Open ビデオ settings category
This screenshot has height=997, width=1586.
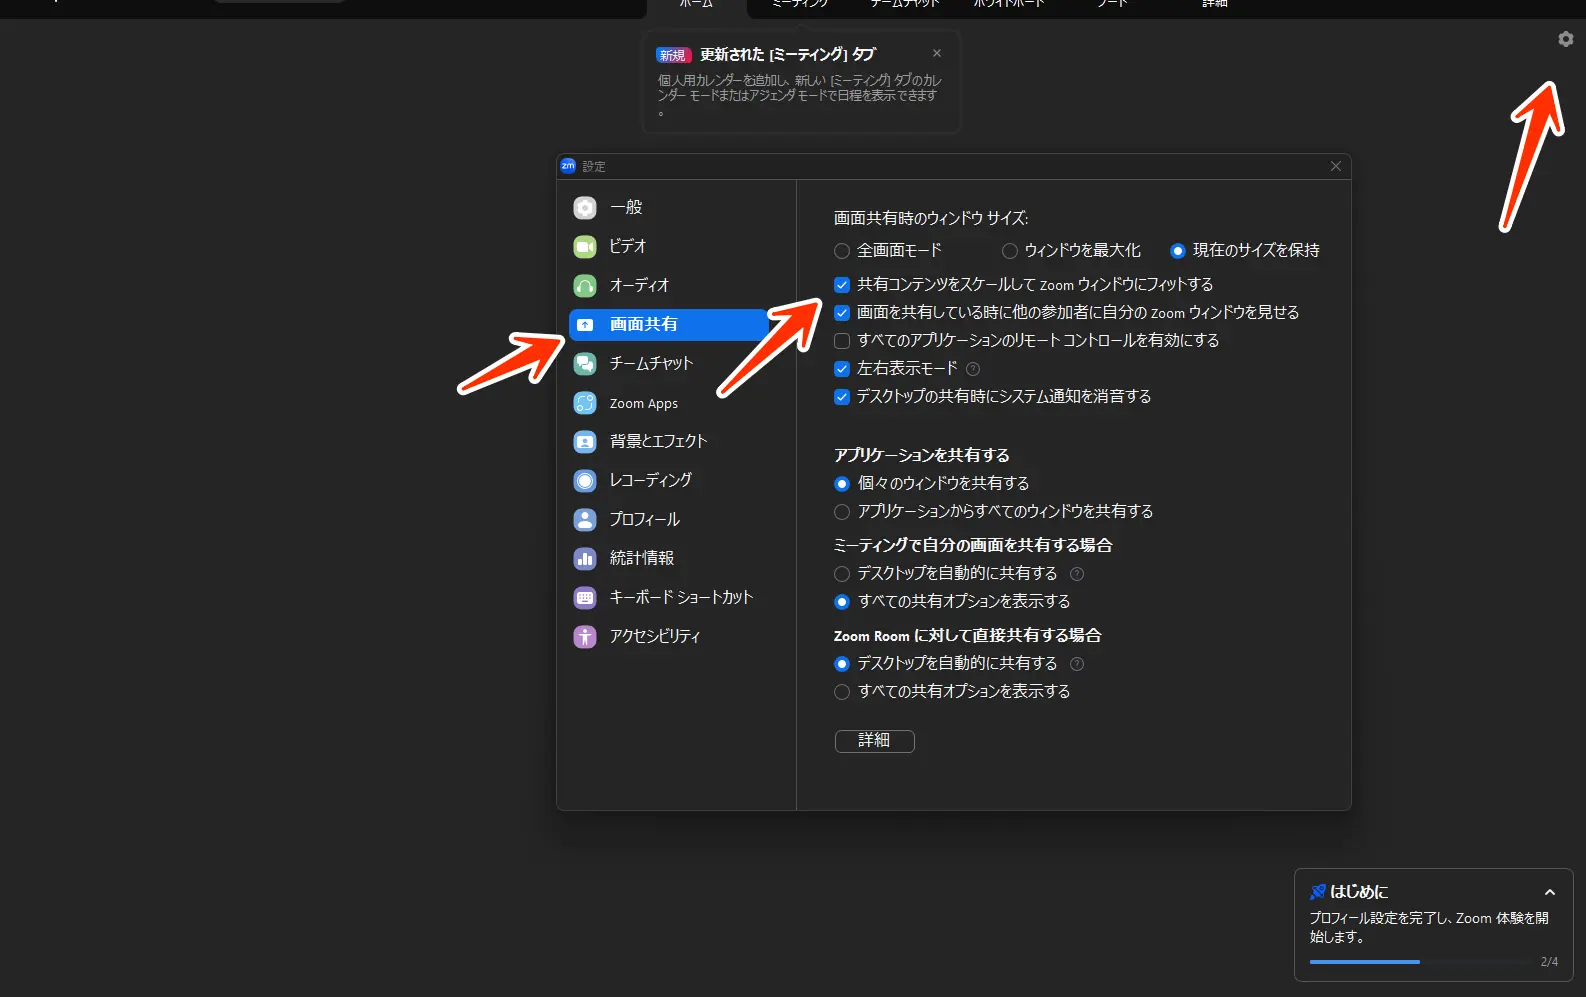(668, 246)
